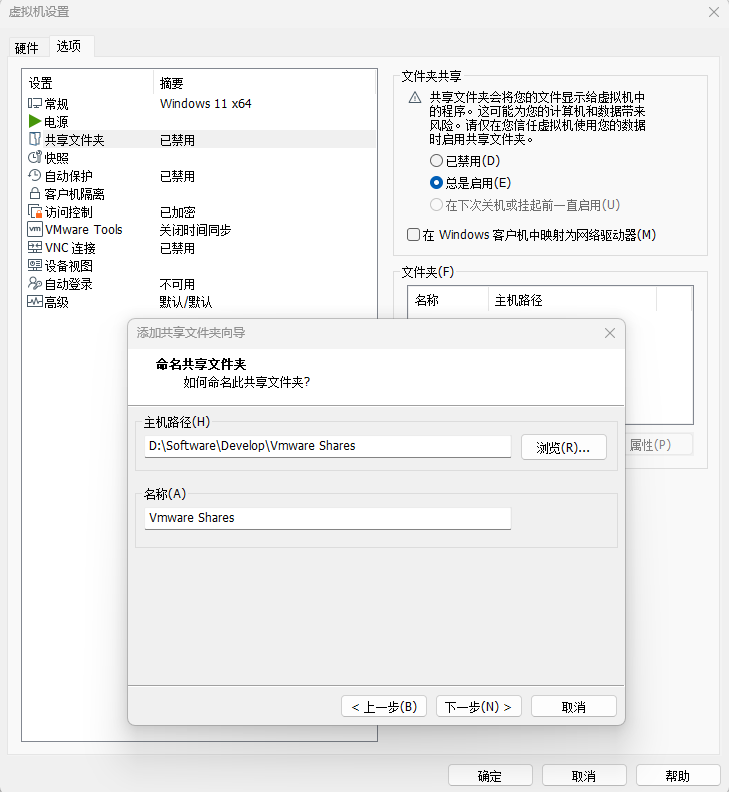This screenshot has height=792, width=729.
Task: Click the 共享文件夹 shared folders icon
Action: (x=34, y=139)
